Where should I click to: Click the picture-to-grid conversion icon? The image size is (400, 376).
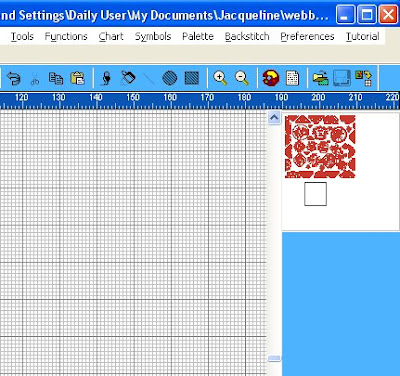363,78
